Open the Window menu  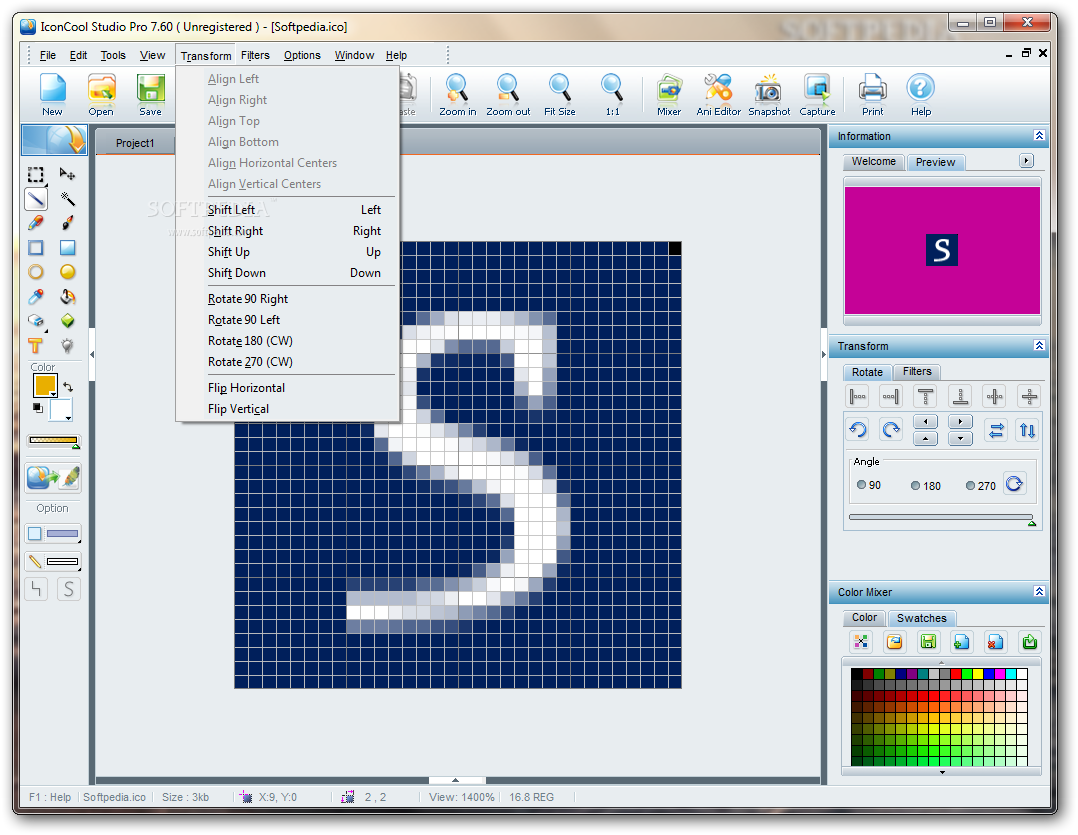pyautogui.click(x=354, y=55)
